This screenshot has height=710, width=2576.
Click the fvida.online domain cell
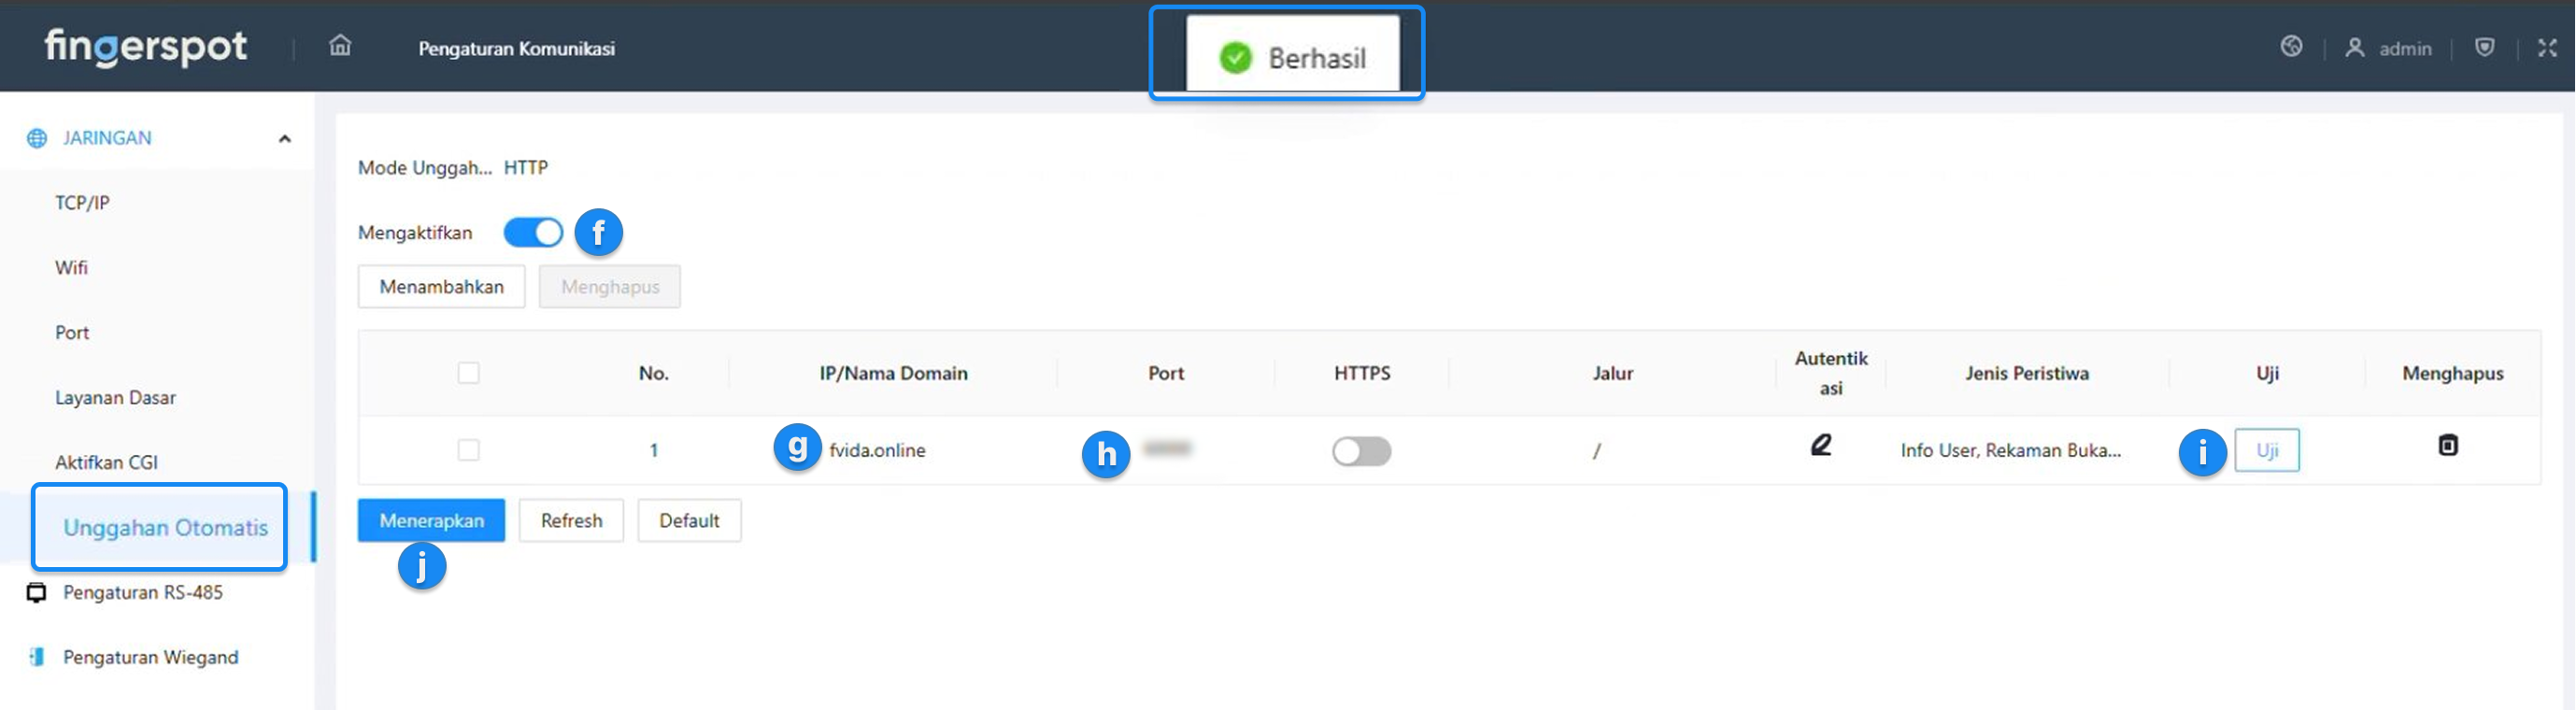click(x=877, y=450)
